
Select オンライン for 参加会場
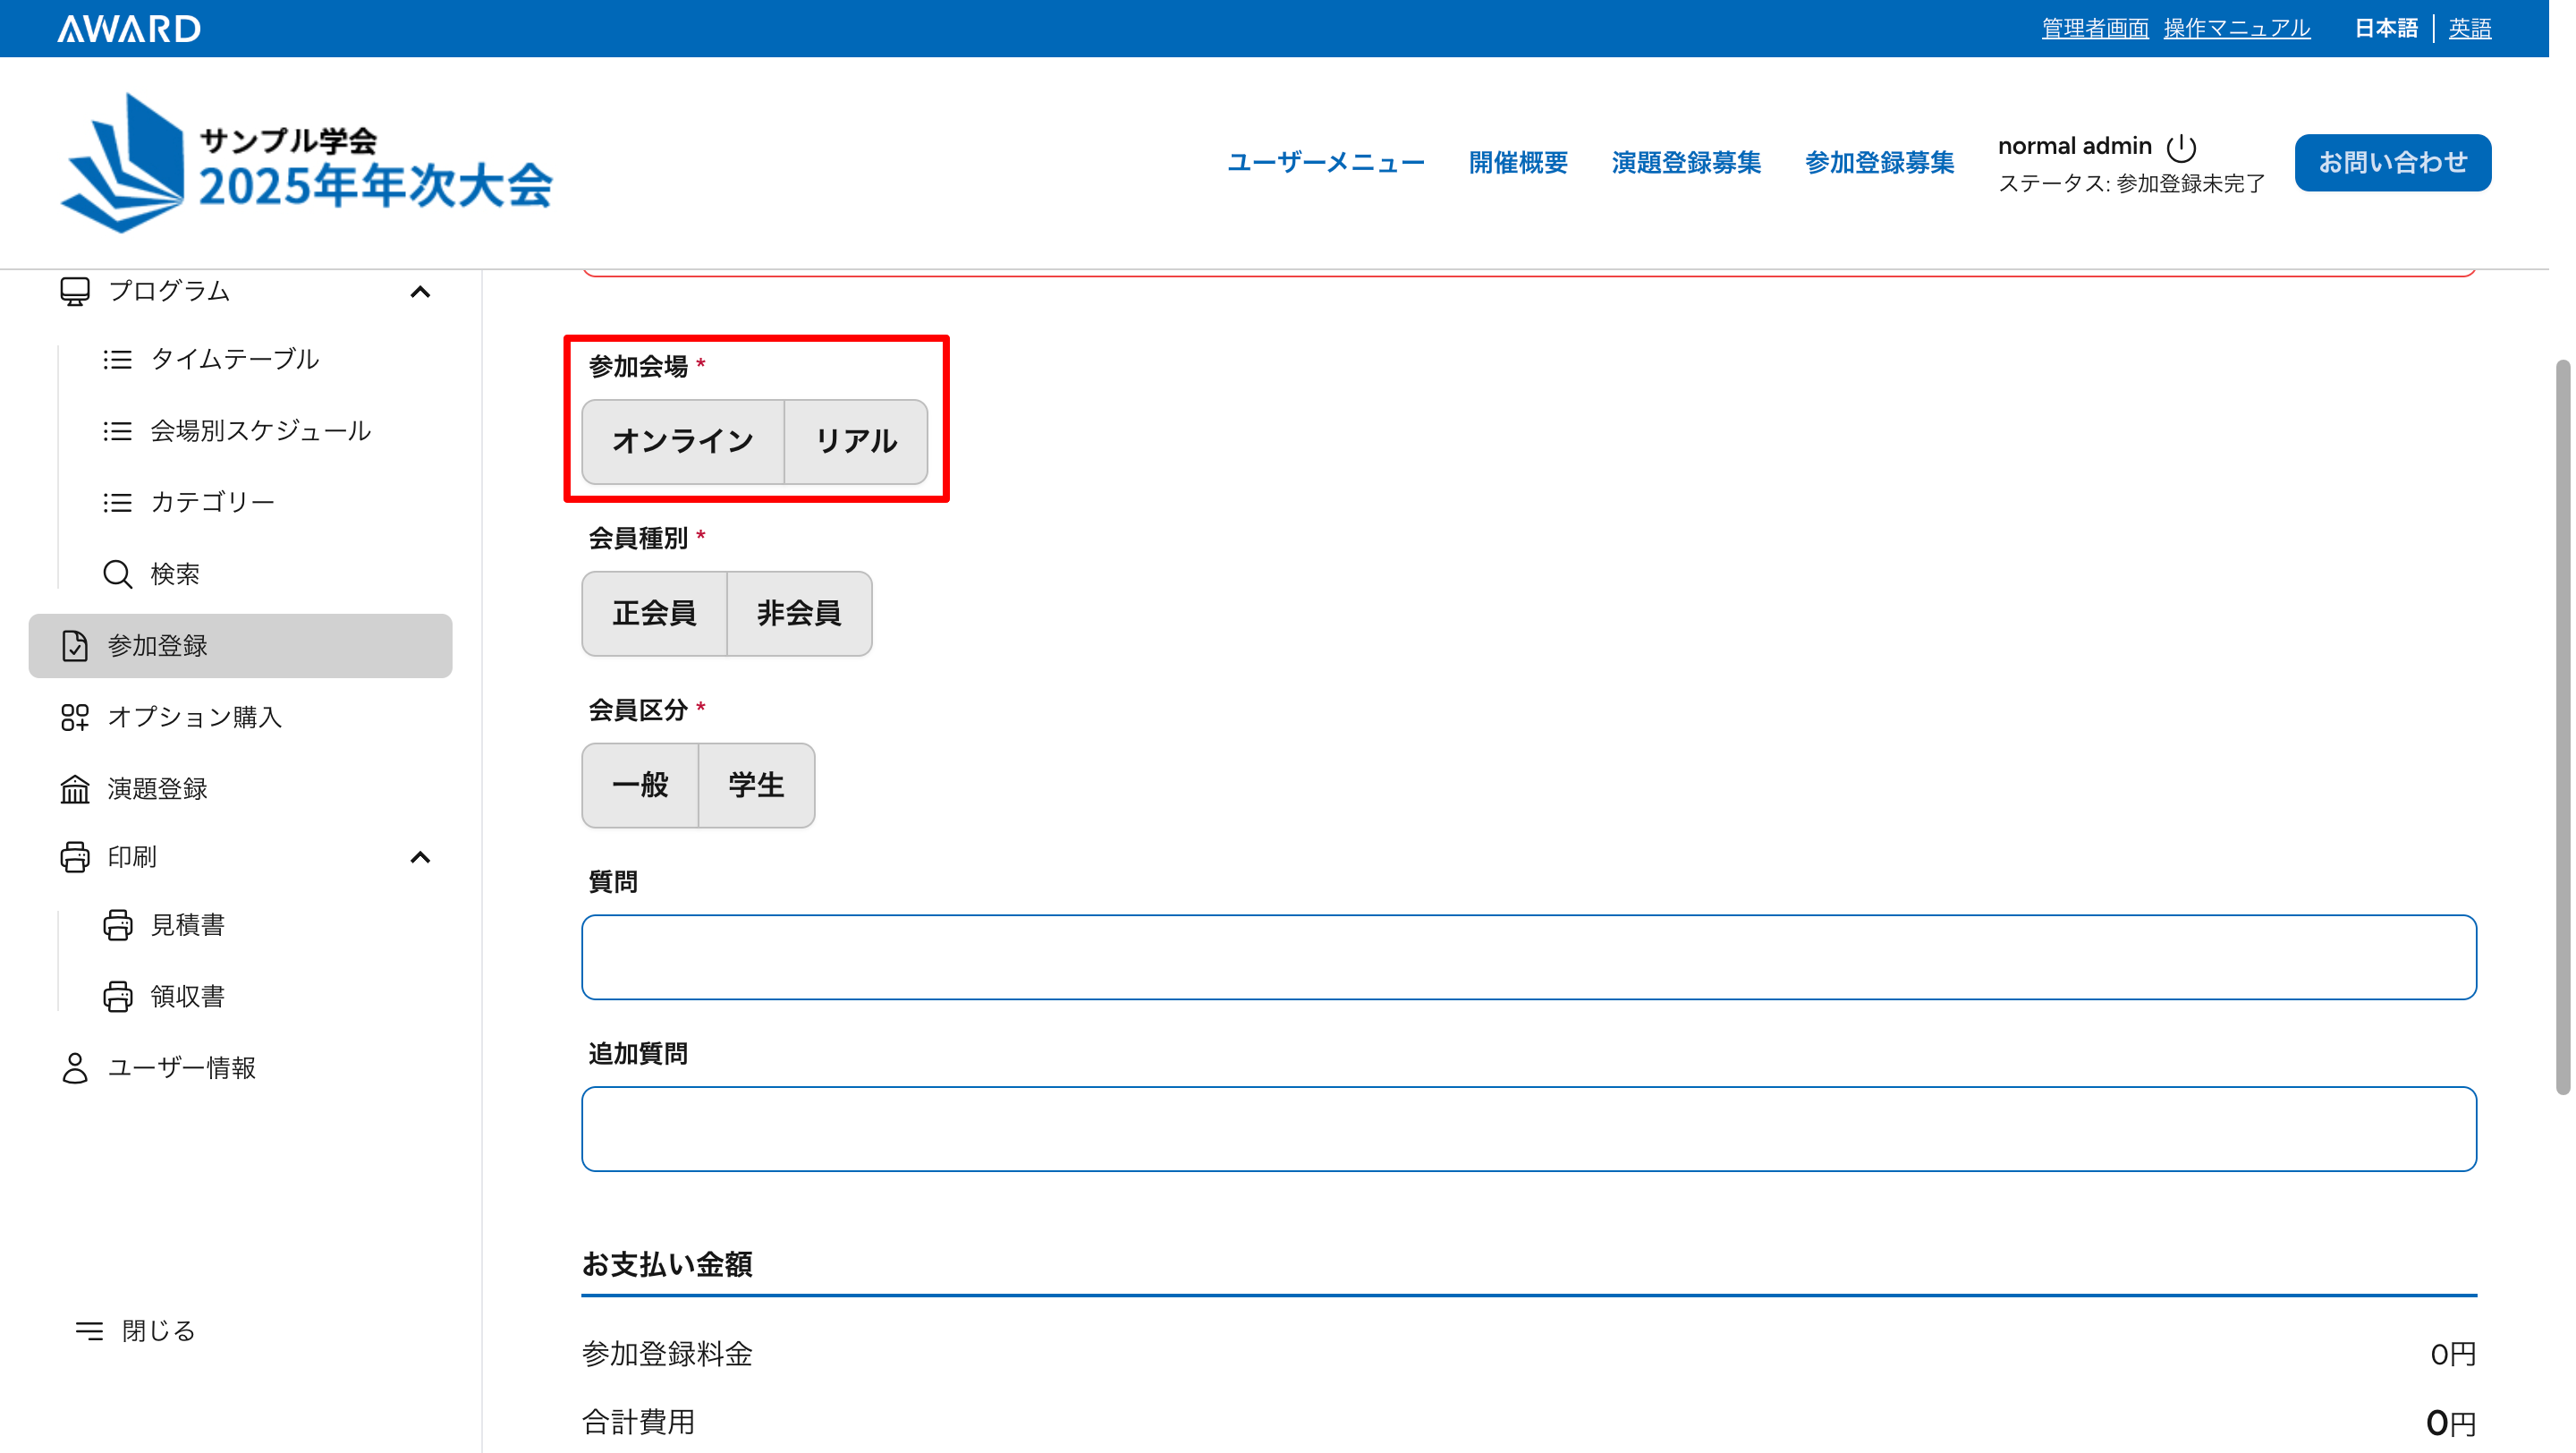click(683, 442)
